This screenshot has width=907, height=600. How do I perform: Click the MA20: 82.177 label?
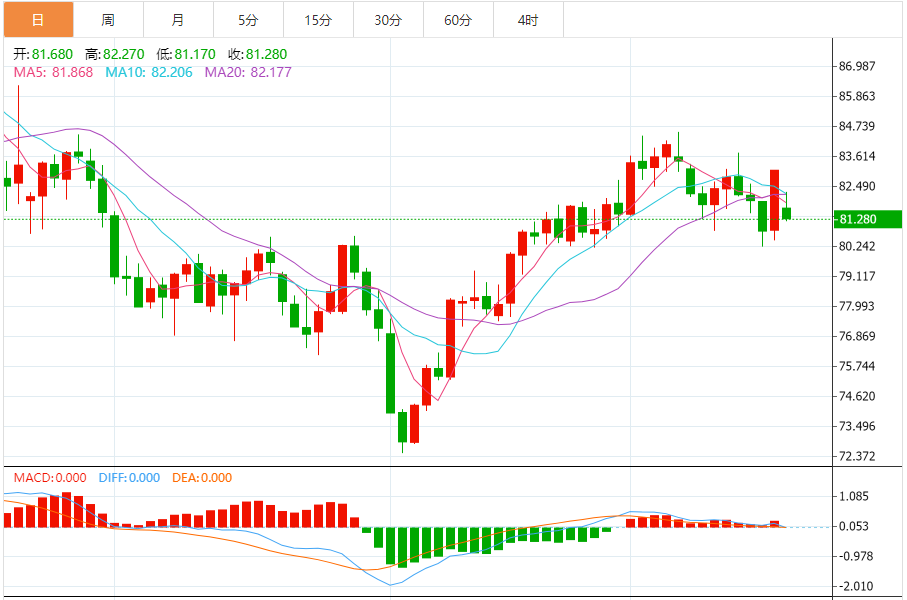pyautogui.click(x=248, y=72)
